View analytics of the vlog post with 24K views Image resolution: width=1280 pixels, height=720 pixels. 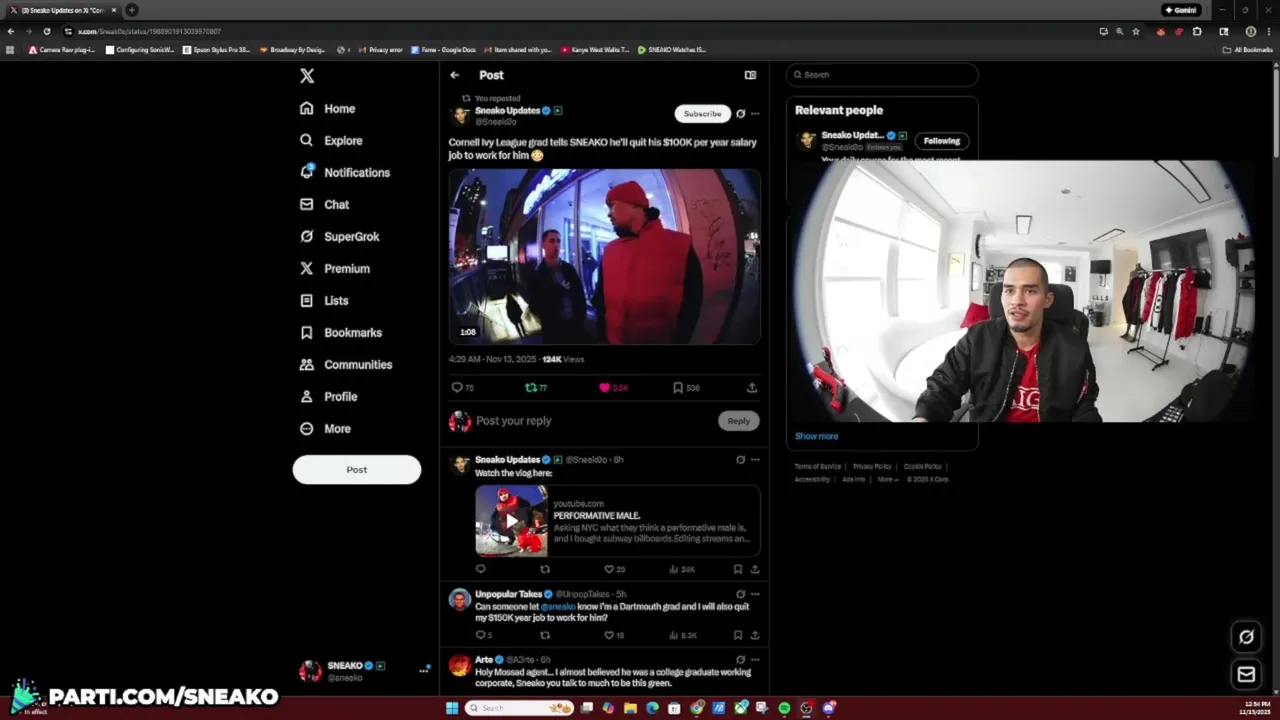point(682,569)
